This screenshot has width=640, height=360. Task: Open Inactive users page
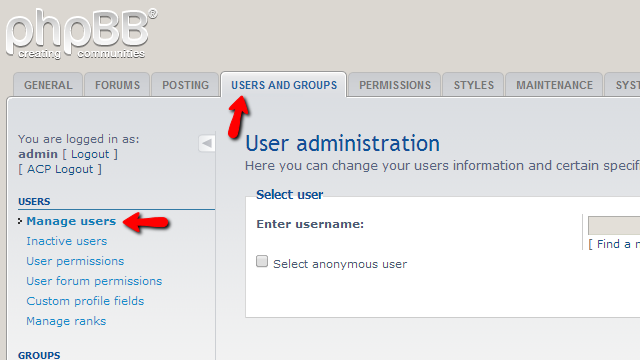coord(67,241)
